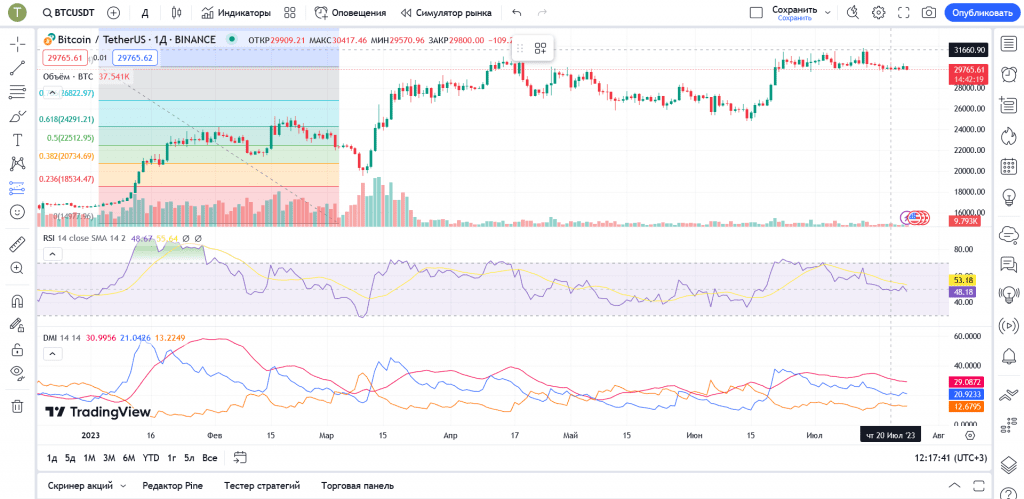
Task: Select the 6M time range
Action: pyautogui.click(x=129, y=458)
